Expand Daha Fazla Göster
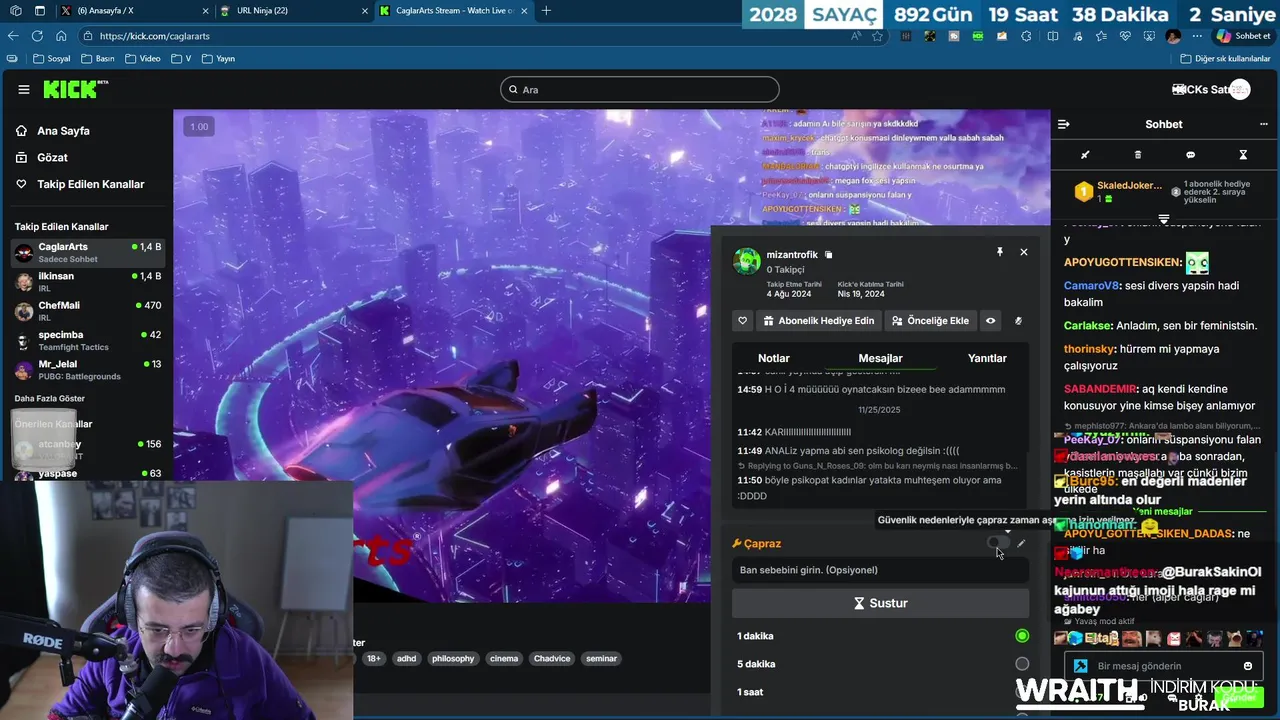This screenshot has height=720, width=1280. (x=49, y=398)
